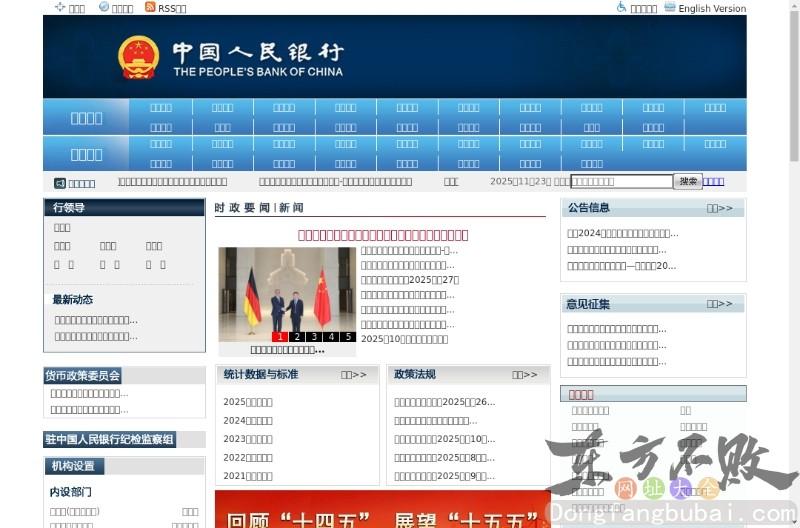This screenshot has width=800, height=528.
Task: Show carousel slide 5
Action: (x=348, y=337)
